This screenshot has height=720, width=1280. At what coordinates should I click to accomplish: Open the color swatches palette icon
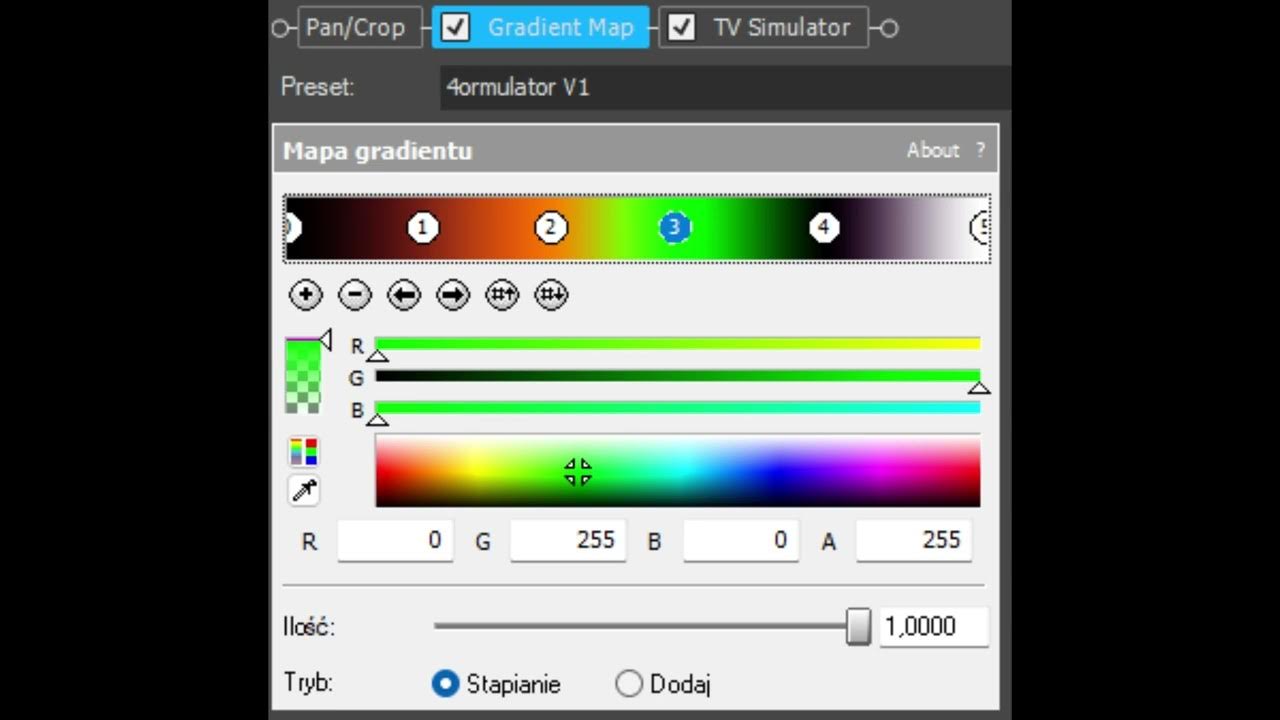pyautogui.click(x=303, y=452)
